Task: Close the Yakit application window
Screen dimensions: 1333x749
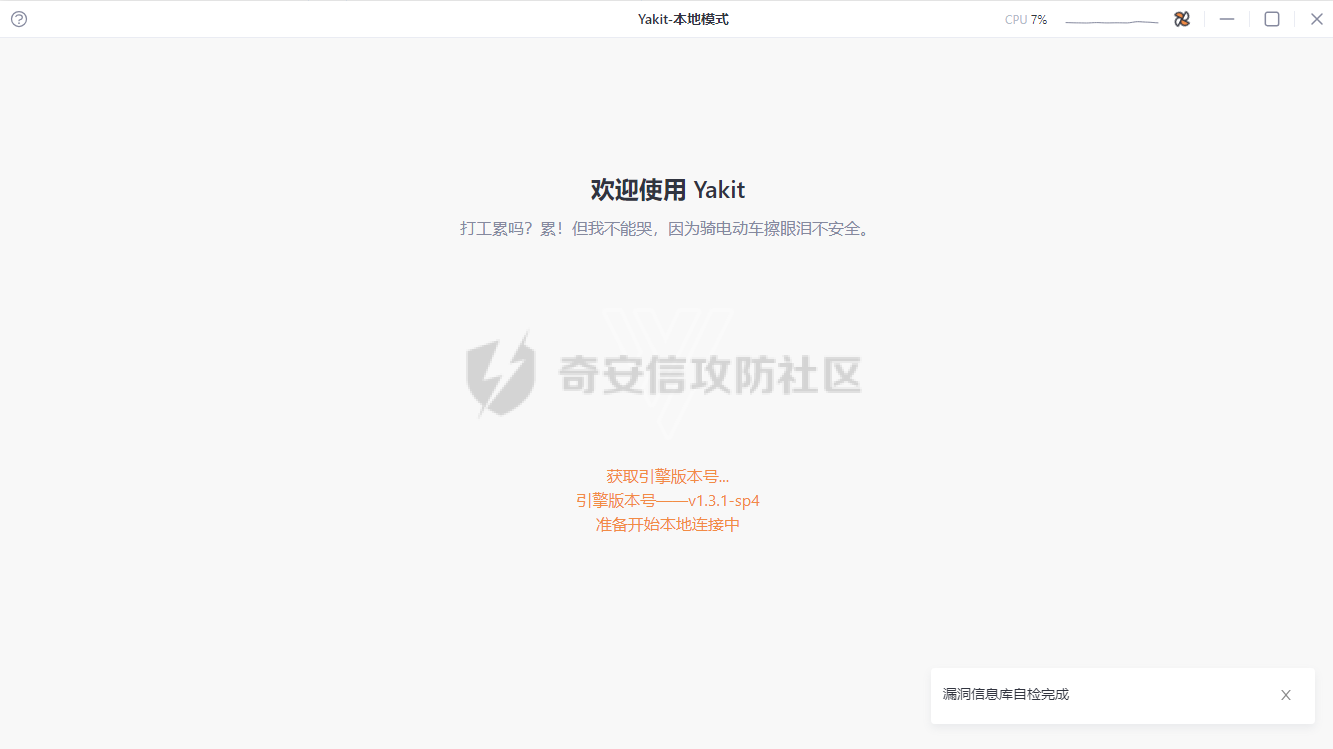Action: coord(1316,19)
